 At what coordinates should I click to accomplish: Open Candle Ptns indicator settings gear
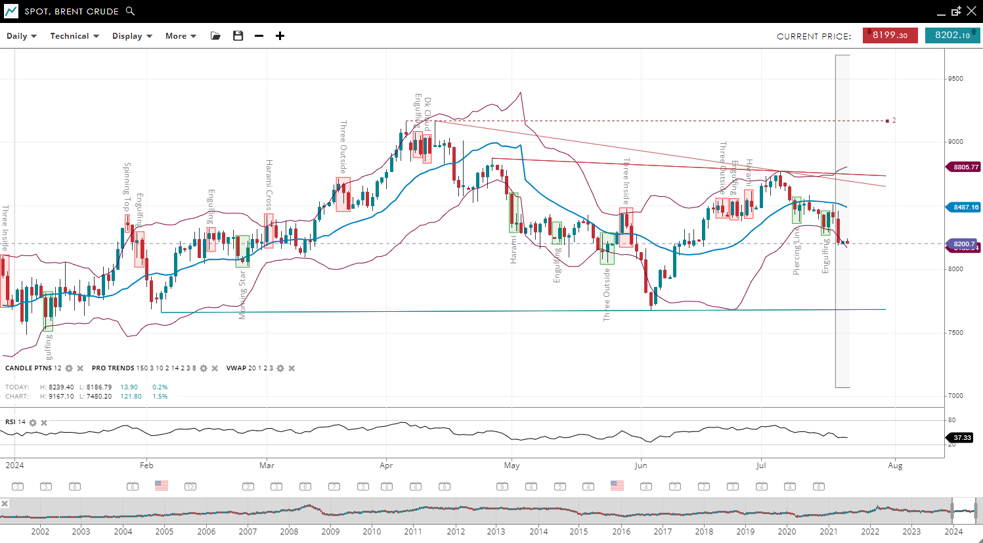[69, 369]
